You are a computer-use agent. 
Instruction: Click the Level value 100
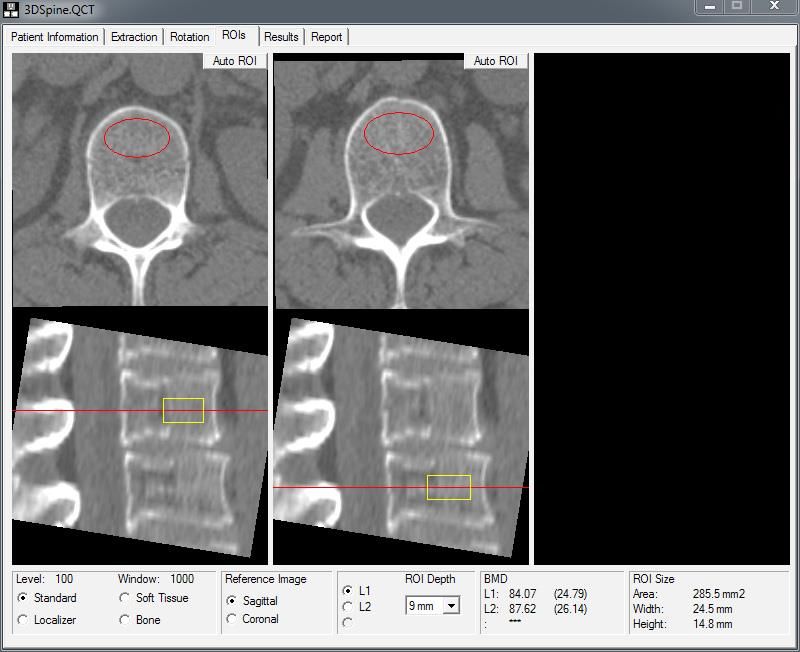[64, 579]
